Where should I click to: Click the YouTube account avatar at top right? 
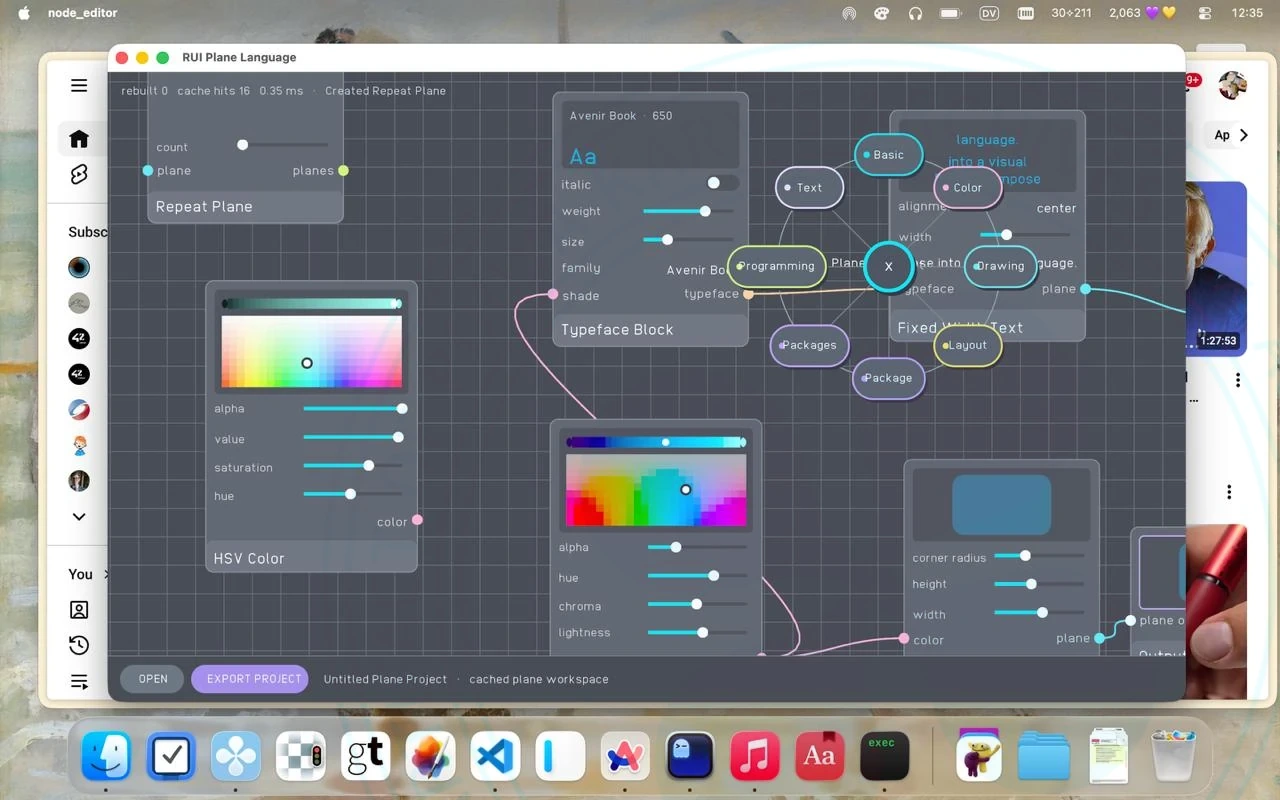(x=1233, y=86)
